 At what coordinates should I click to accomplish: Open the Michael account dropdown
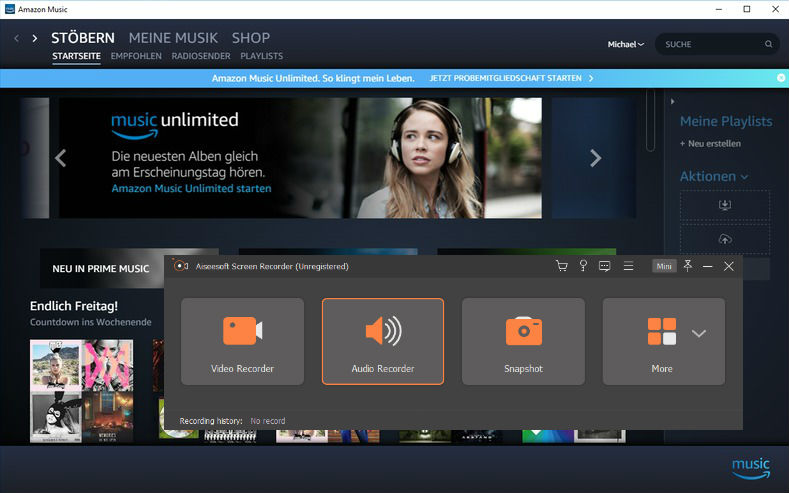click(x=625, y=44)
